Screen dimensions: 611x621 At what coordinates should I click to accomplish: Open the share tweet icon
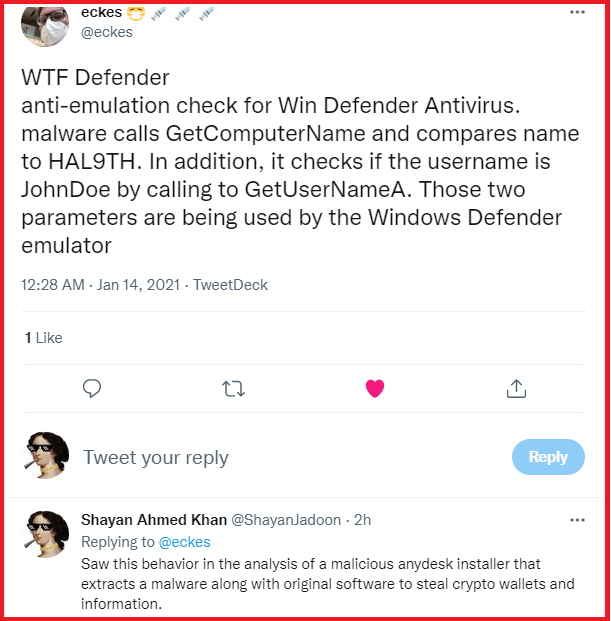[516, 388]
